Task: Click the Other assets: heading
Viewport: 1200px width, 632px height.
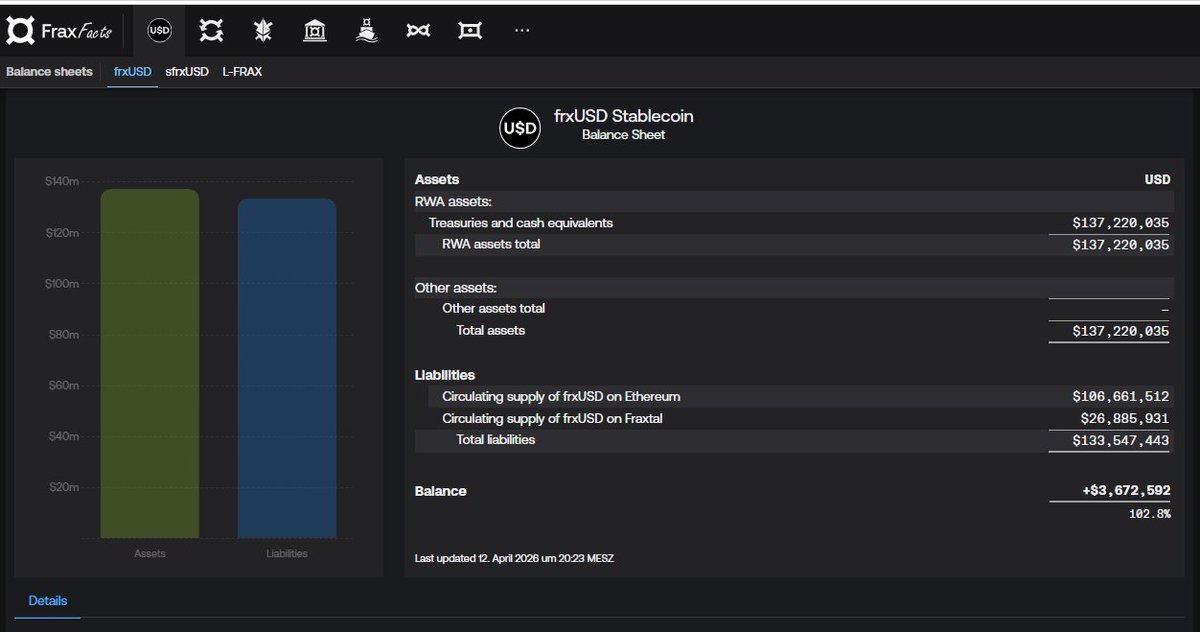Action: [x=455, y=288]
